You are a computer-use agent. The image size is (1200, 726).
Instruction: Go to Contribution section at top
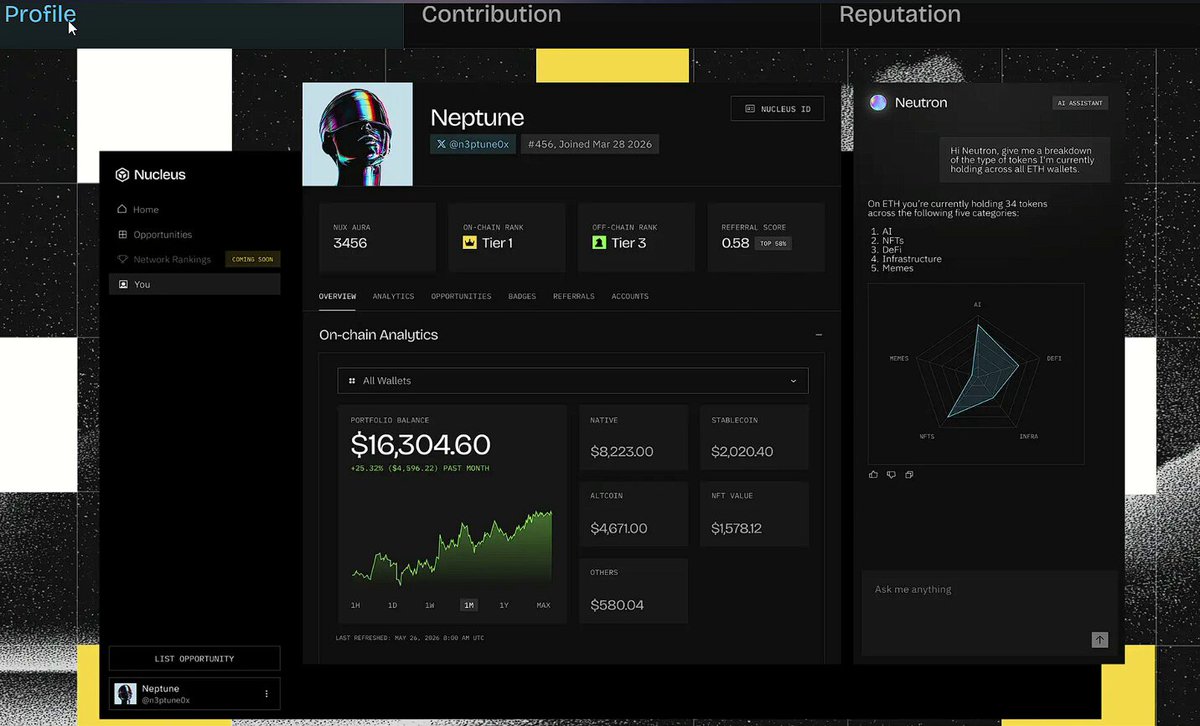tap(491, 15)
